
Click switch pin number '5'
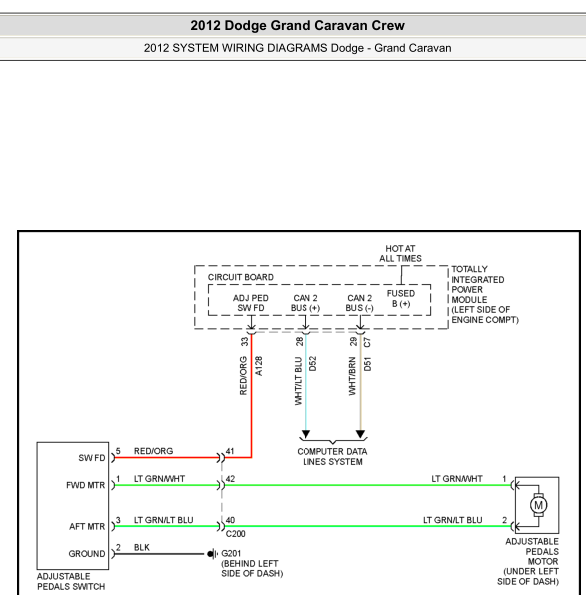pos(118,451)
